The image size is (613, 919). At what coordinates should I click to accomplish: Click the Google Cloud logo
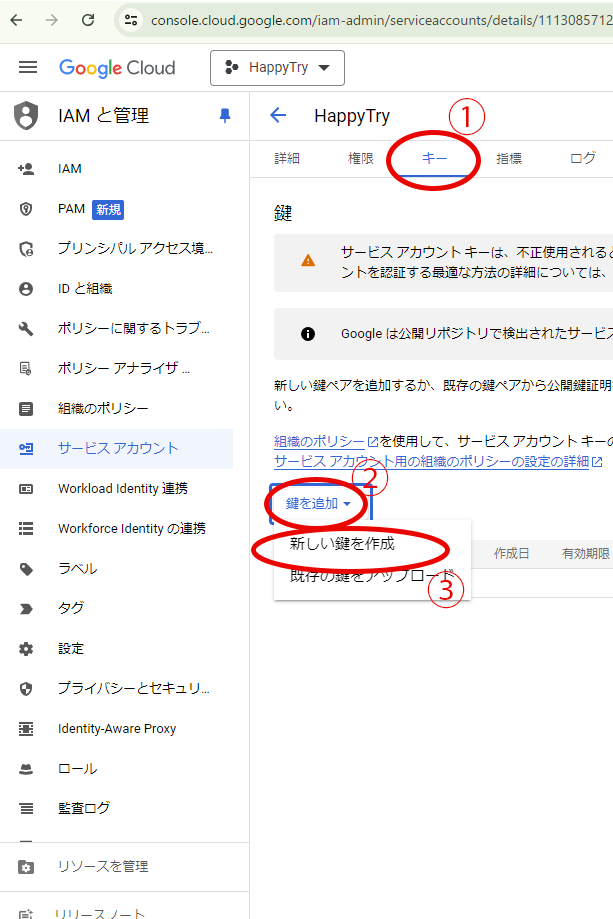point(117,68)
